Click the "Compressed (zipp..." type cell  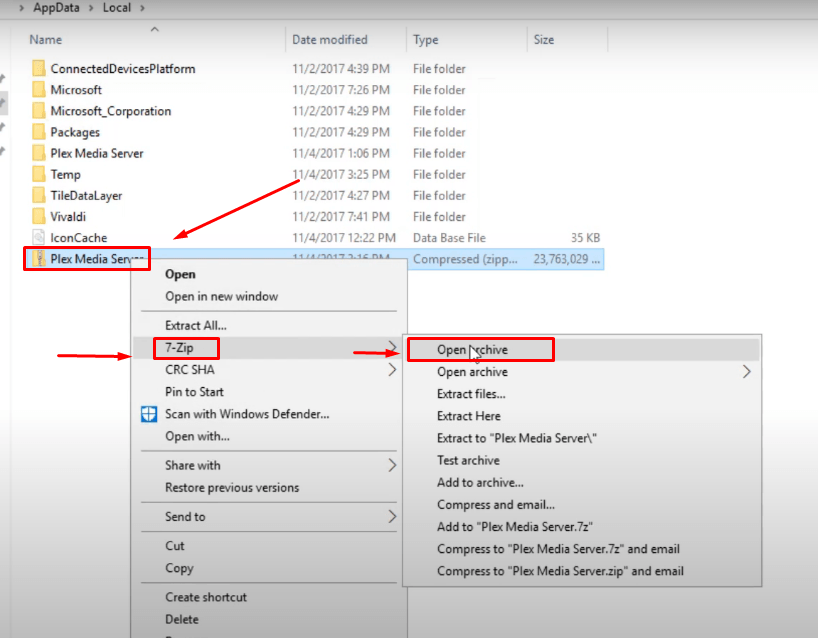465,259
